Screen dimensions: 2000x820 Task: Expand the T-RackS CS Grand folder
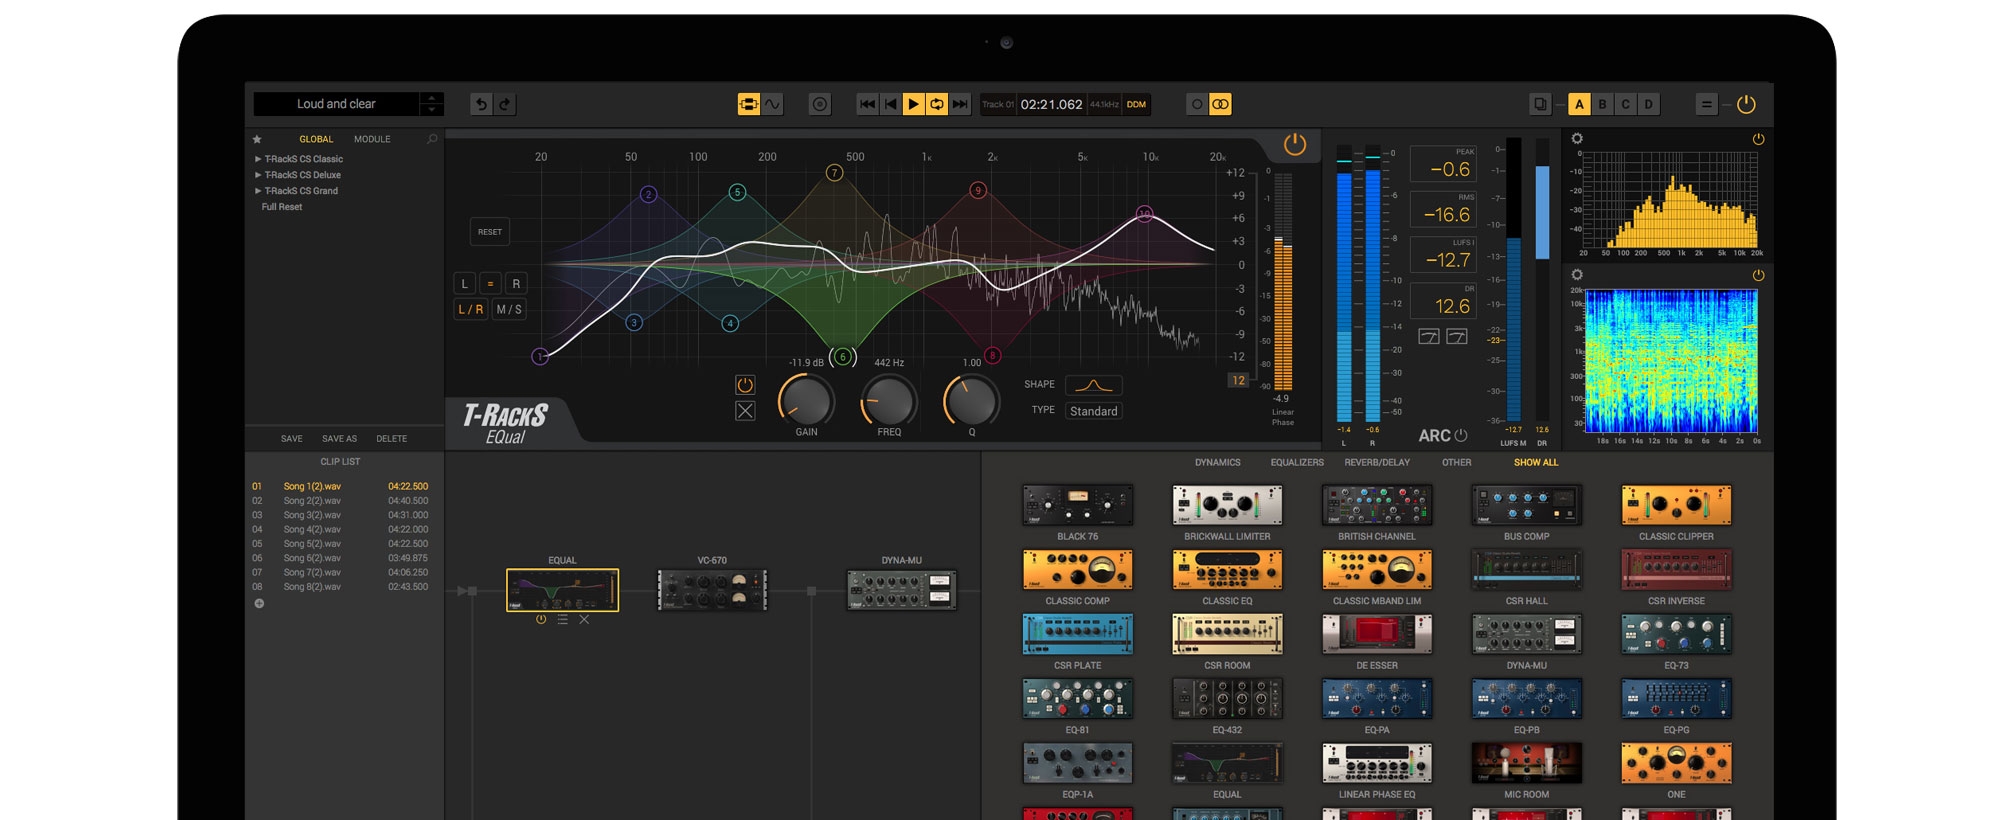pos(301,191)
